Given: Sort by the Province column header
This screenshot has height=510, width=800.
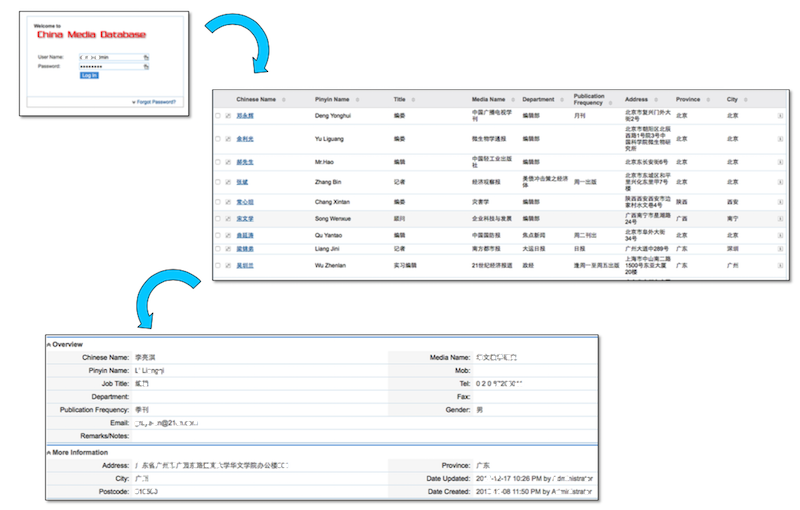Looking at the screenshot, I should tap(689, 100).
